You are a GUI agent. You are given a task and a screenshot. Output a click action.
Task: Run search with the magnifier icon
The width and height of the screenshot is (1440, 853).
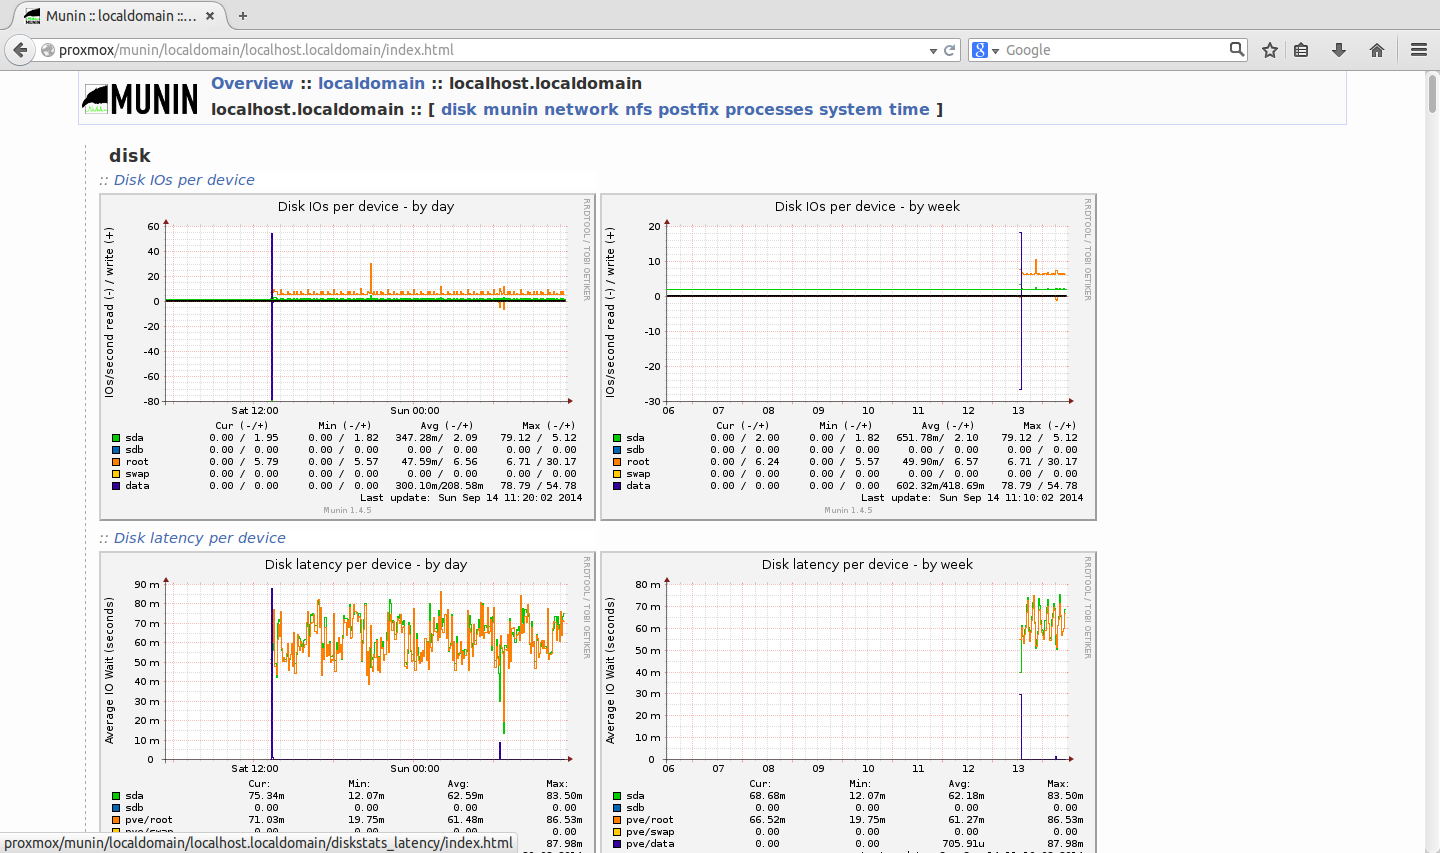coord(1237,49)
